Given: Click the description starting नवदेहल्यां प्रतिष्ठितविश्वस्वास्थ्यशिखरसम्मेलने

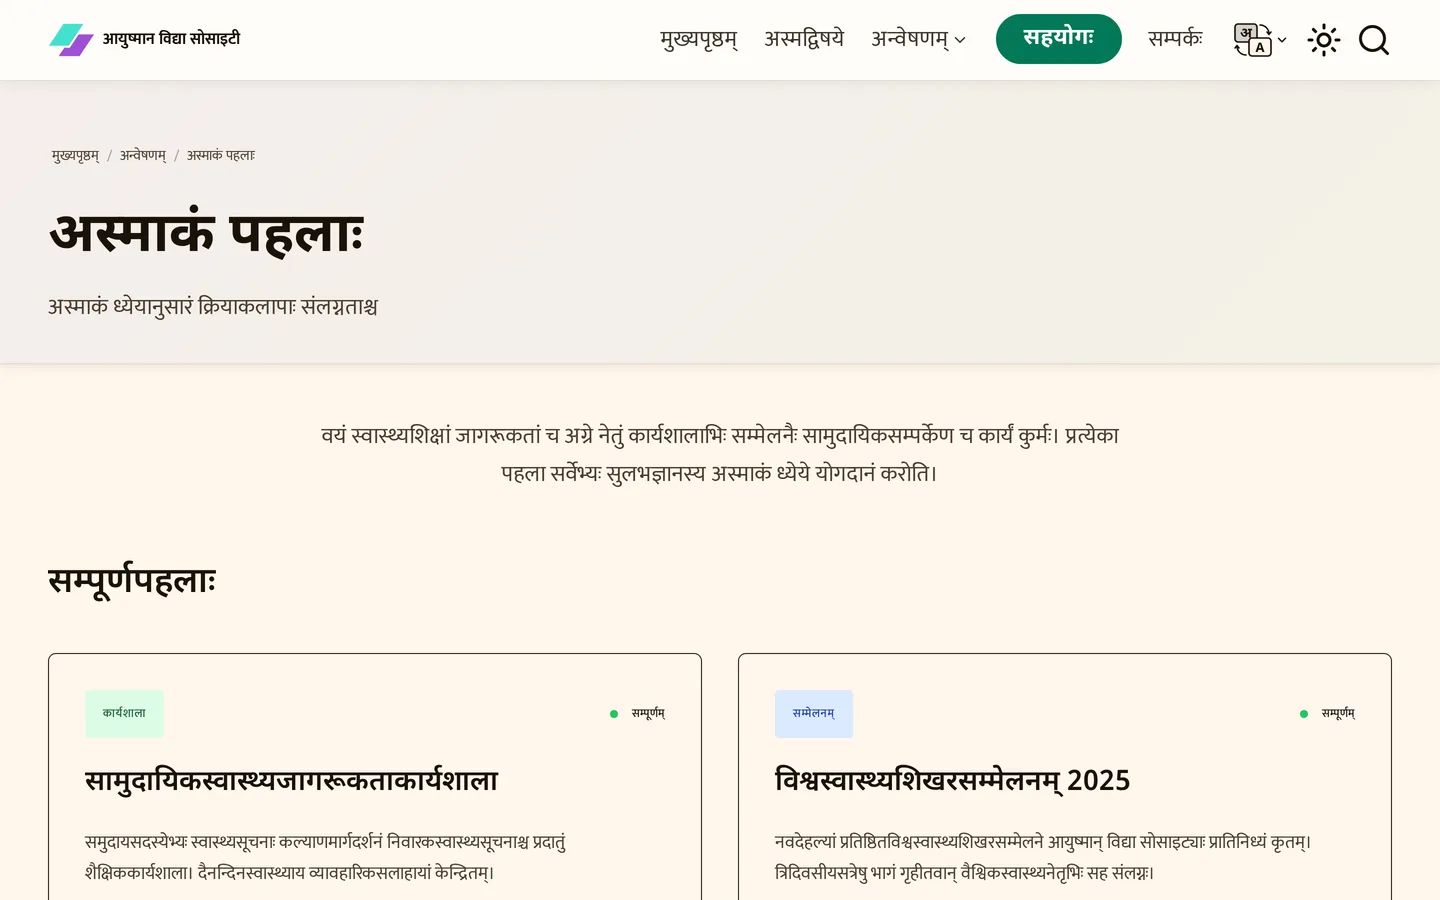Looking at the screenshot, I should point(1043,857).
